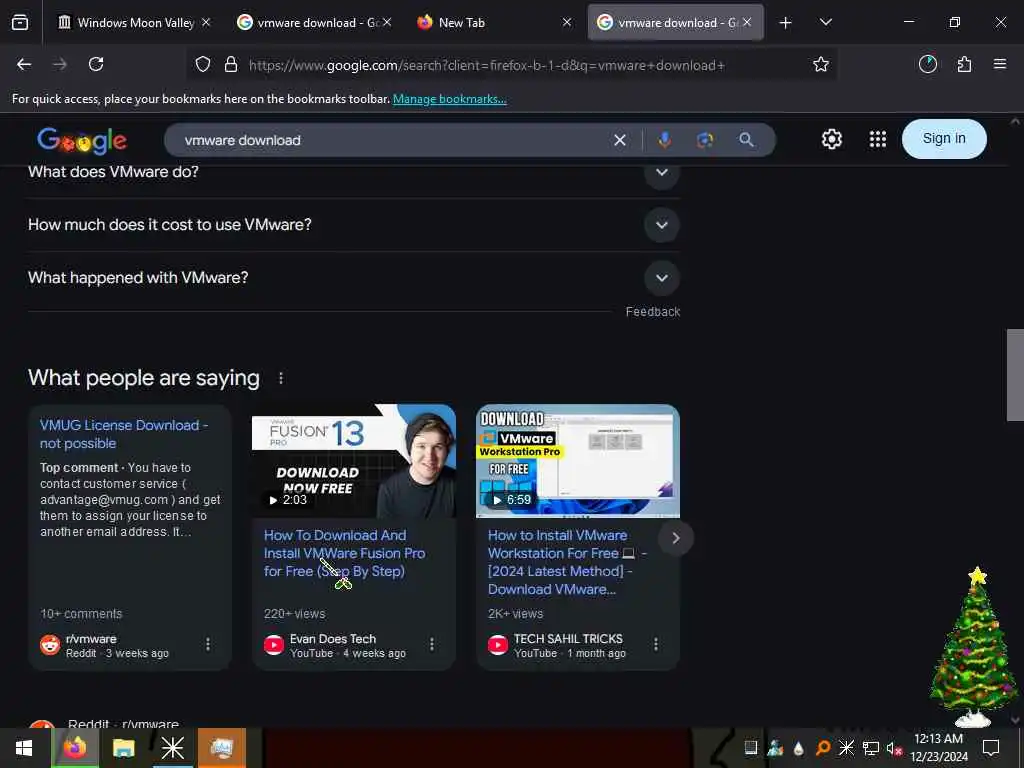Open VMUG License Download not possible link

click(x=124, y=434)
